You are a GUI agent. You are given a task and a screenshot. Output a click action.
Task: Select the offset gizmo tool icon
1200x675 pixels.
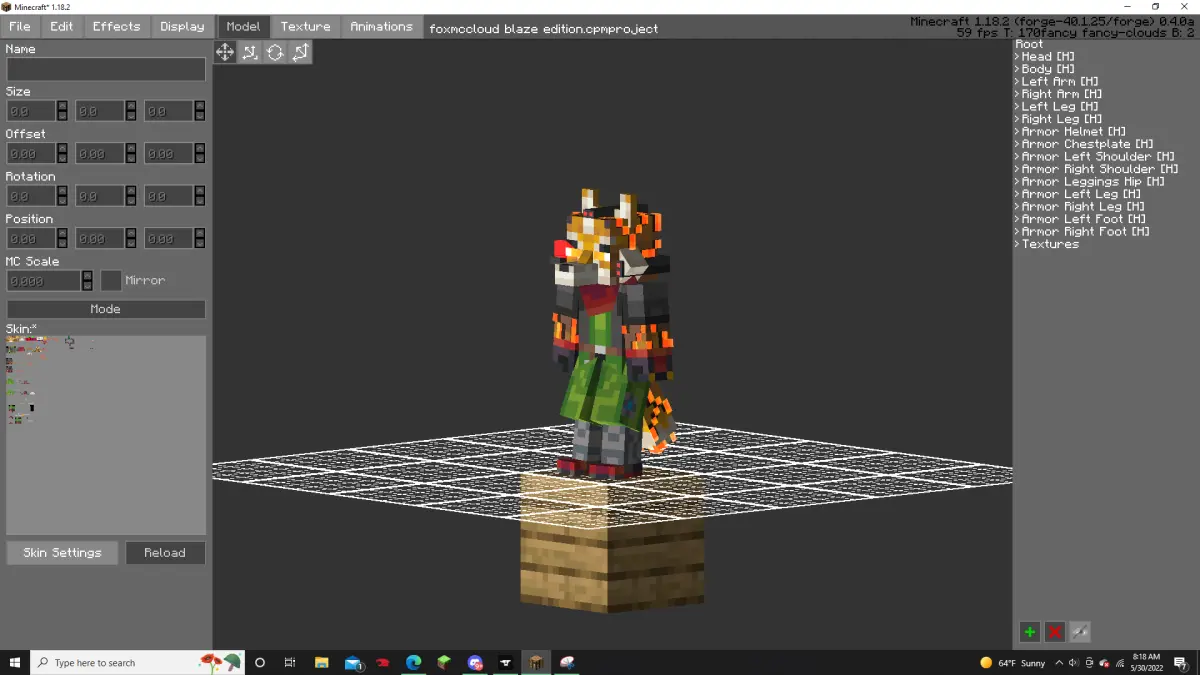250,52
